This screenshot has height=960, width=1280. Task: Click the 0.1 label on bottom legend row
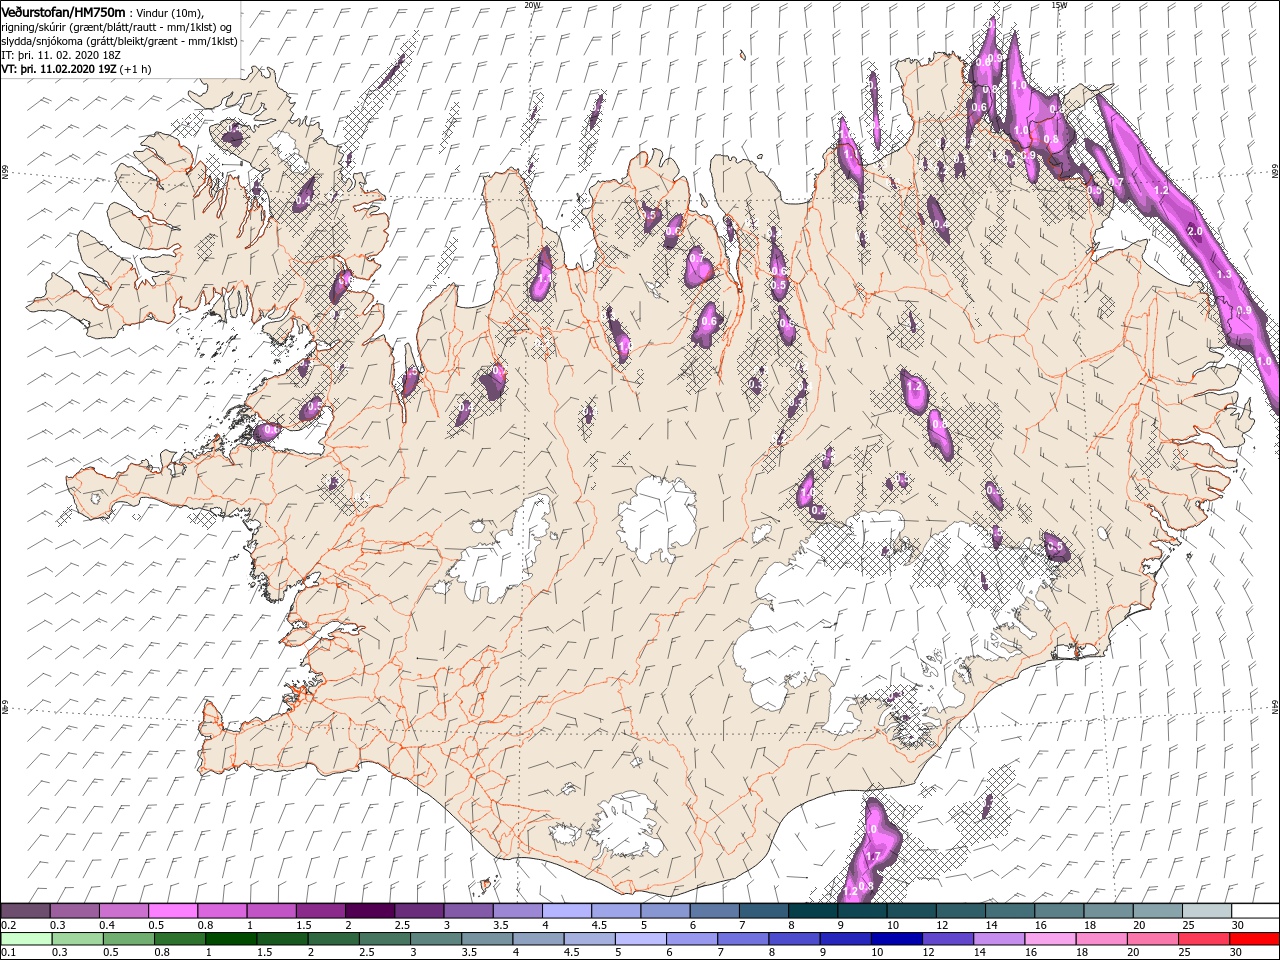point(8,952)
